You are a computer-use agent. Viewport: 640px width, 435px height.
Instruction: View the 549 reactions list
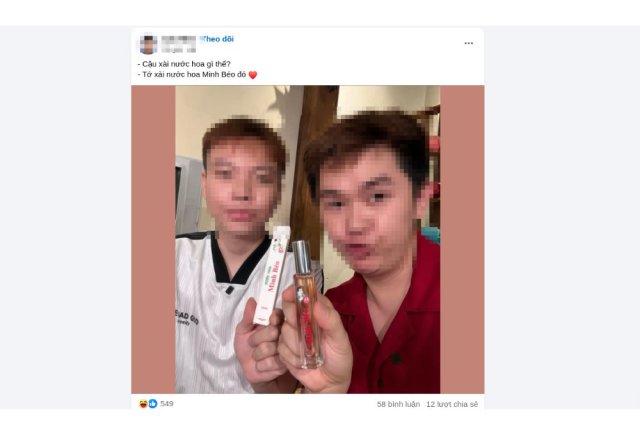167,404
